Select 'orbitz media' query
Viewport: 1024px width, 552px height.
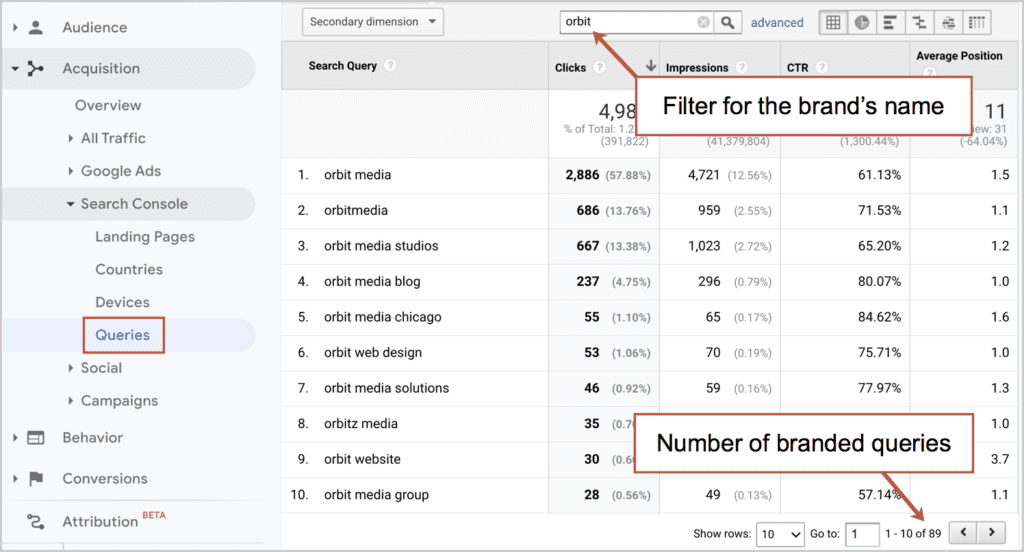click(x=360, y=423)
